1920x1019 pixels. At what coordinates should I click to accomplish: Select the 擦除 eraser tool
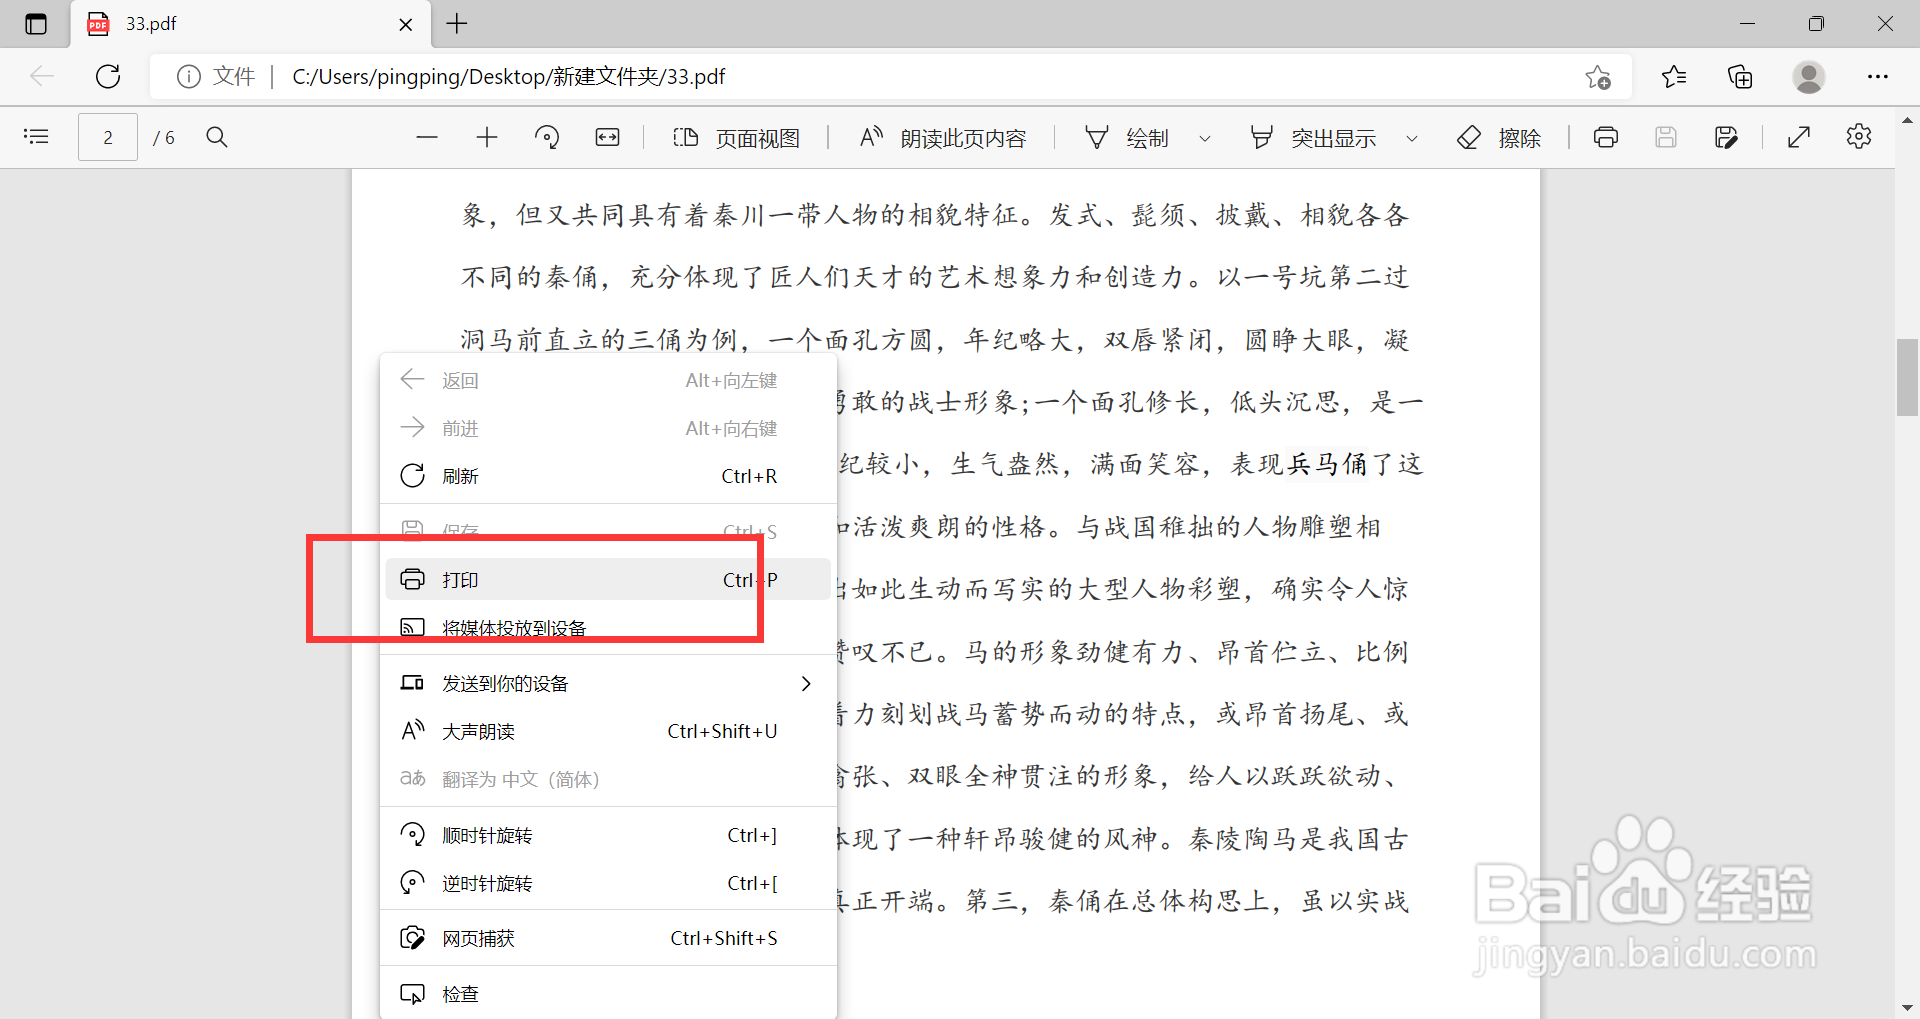(x=1498, y=138)
